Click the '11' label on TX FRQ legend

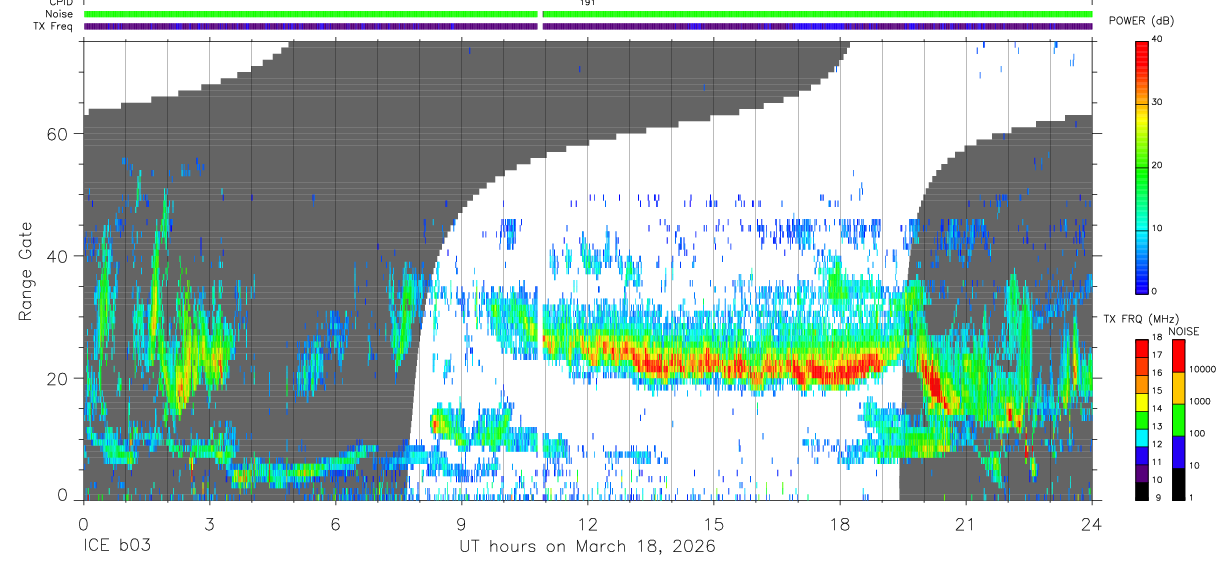[x=1155, y=462]
